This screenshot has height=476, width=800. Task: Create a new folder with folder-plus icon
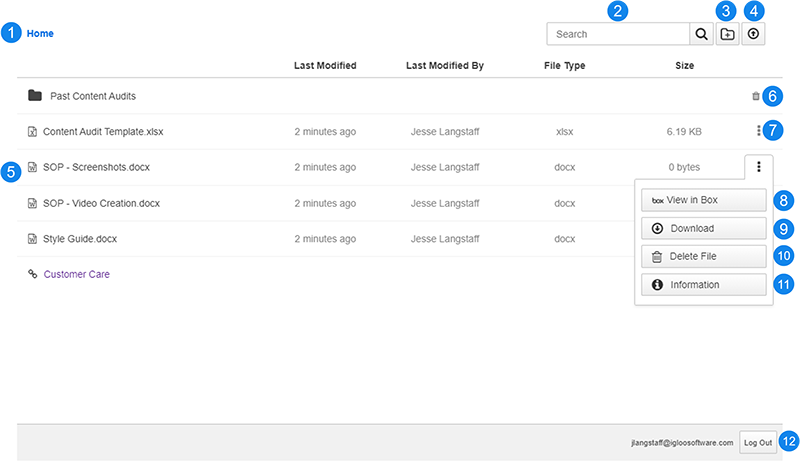point(727,34)
